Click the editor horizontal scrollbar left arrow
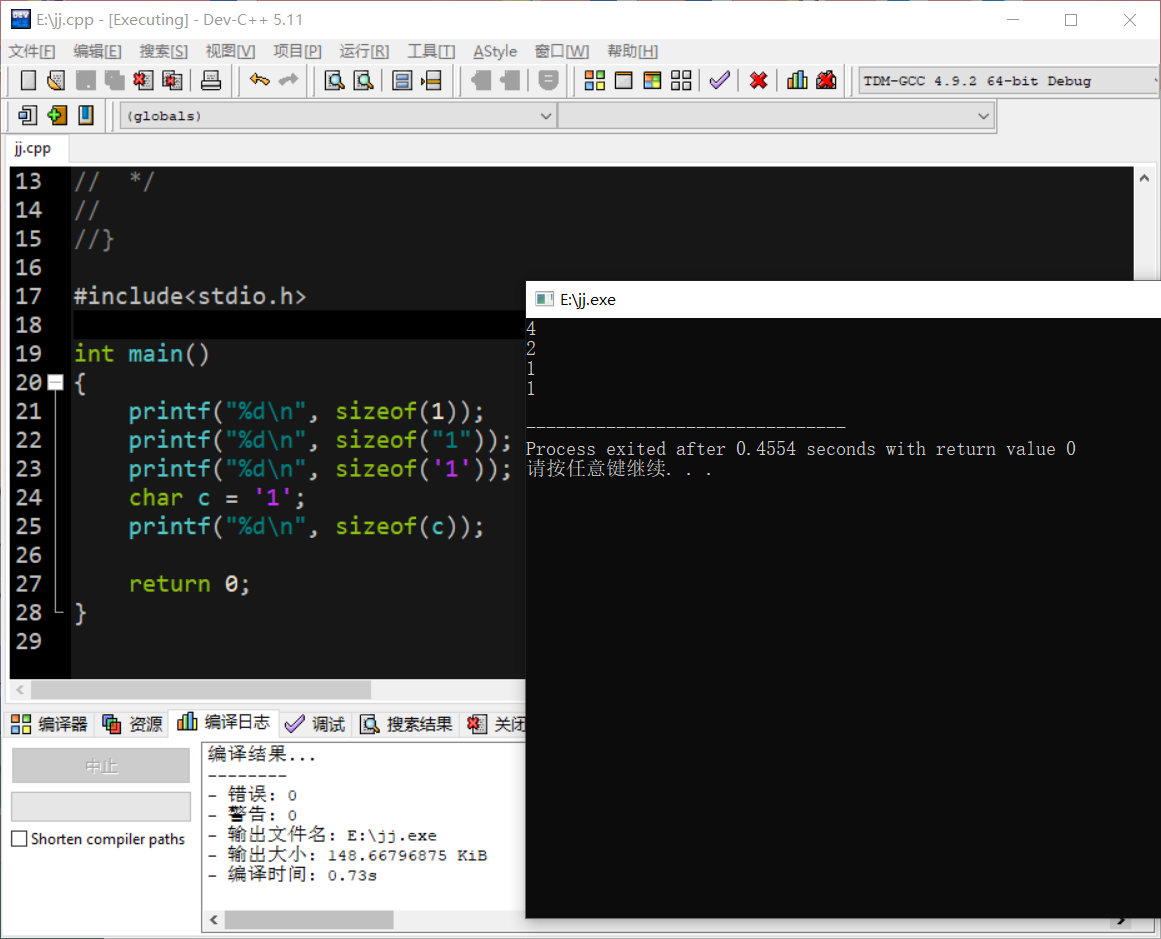Image resolution: width=1161 pixels, height=939 pixels. [x=20, y=689]
